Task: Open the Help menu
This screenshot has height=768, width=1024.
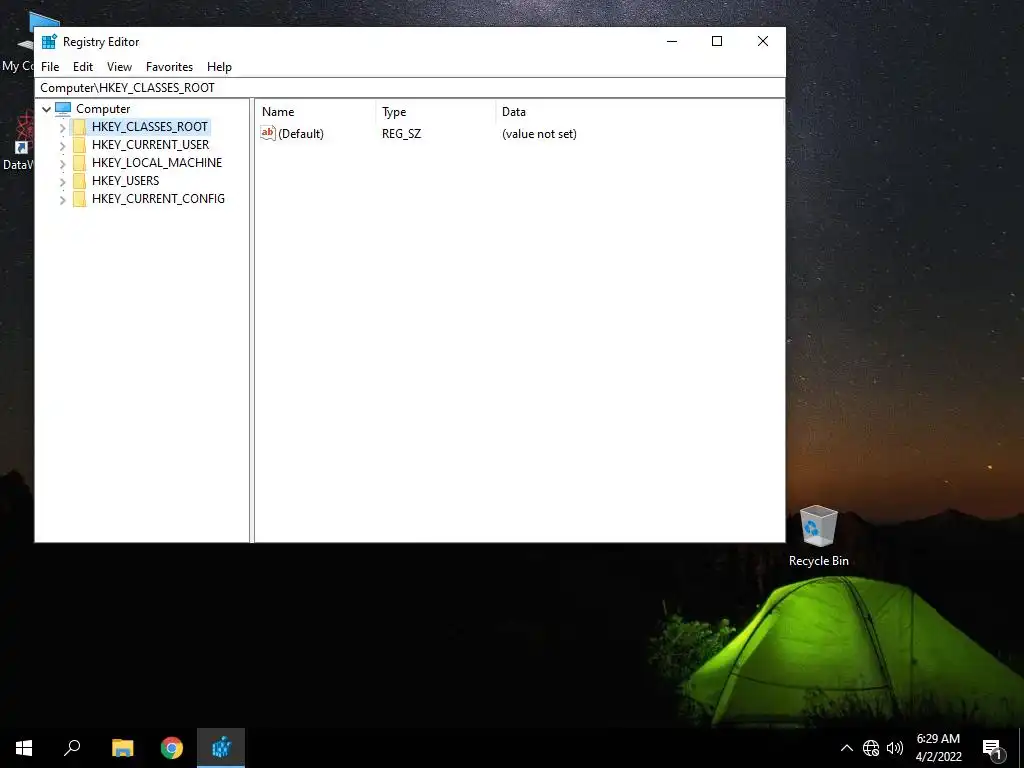Action: coord(219,67)
